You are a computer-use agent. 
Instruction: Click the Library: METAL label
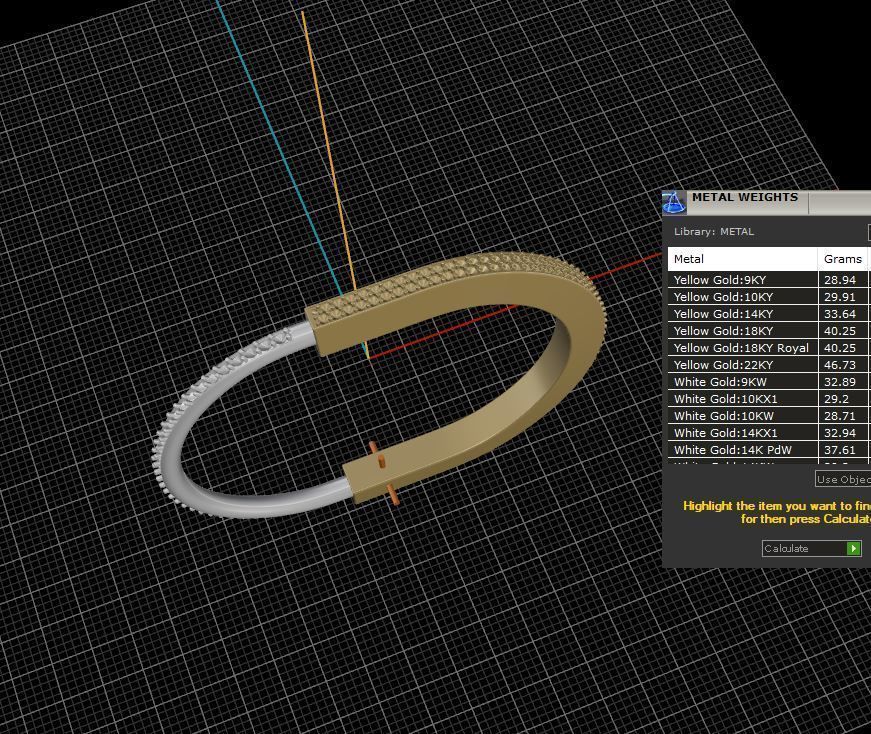[714, 232]
